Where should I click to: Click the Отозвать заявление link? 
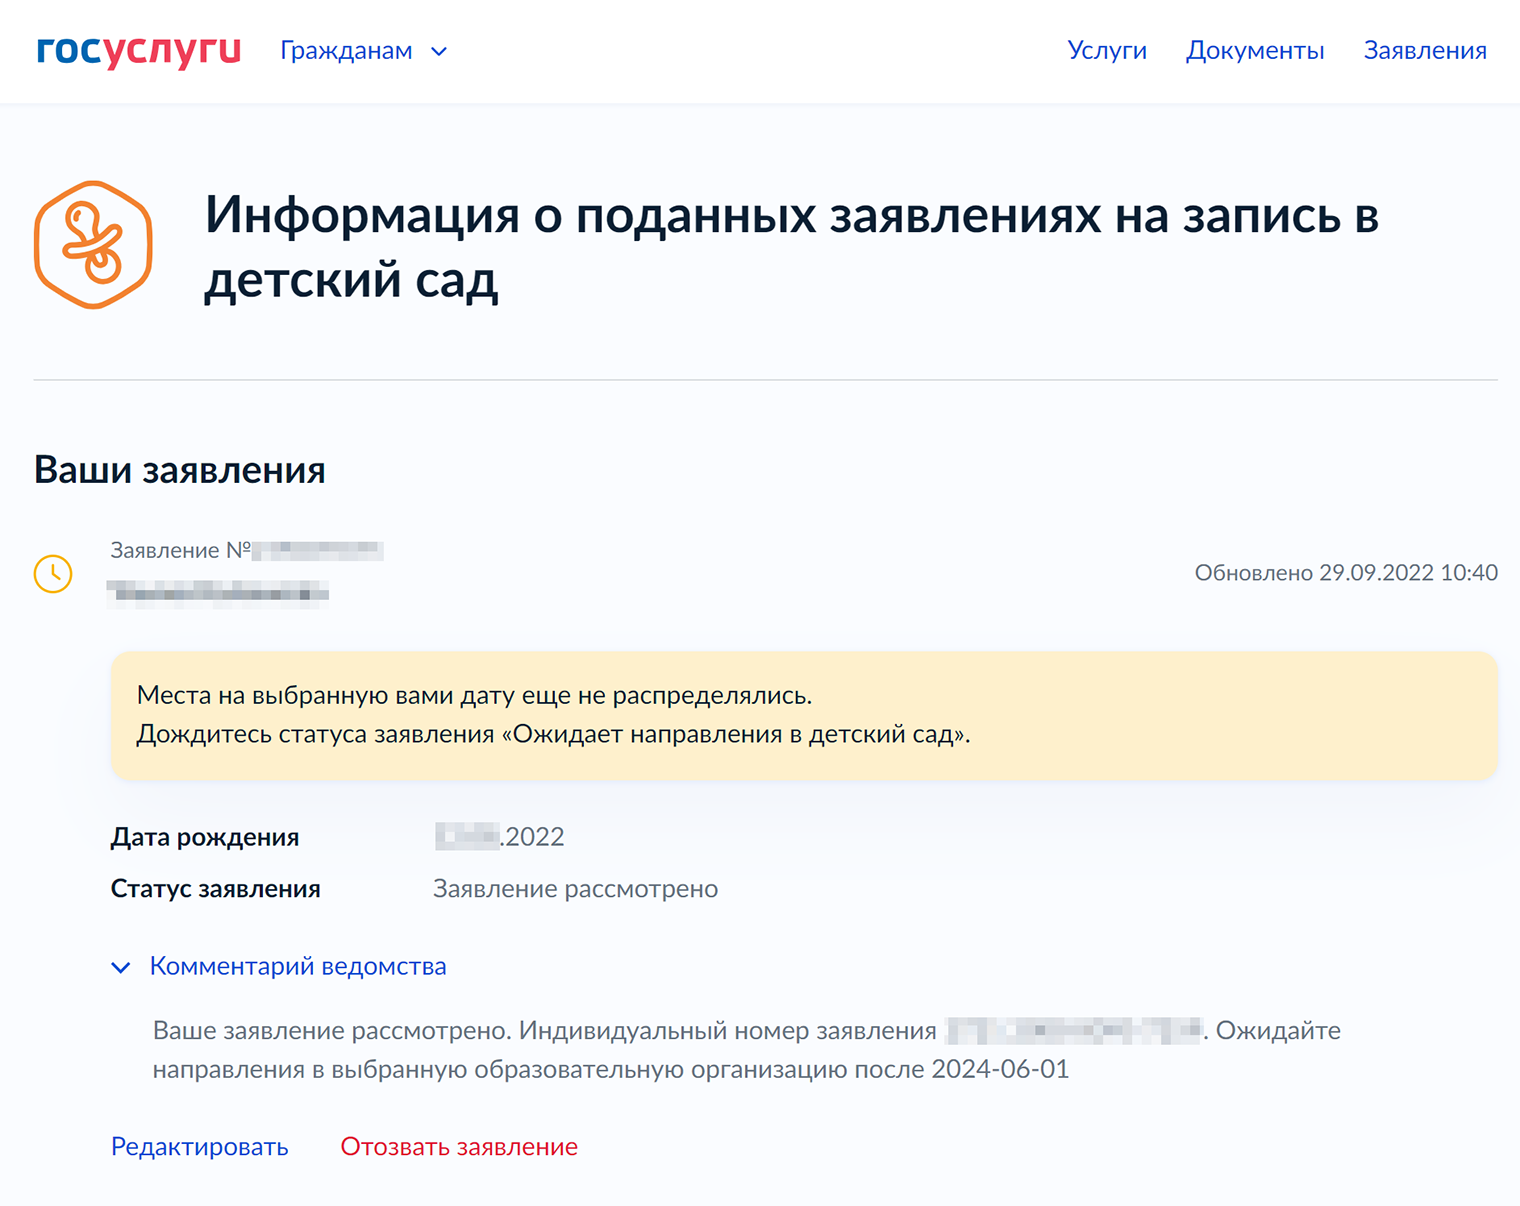459,1146
